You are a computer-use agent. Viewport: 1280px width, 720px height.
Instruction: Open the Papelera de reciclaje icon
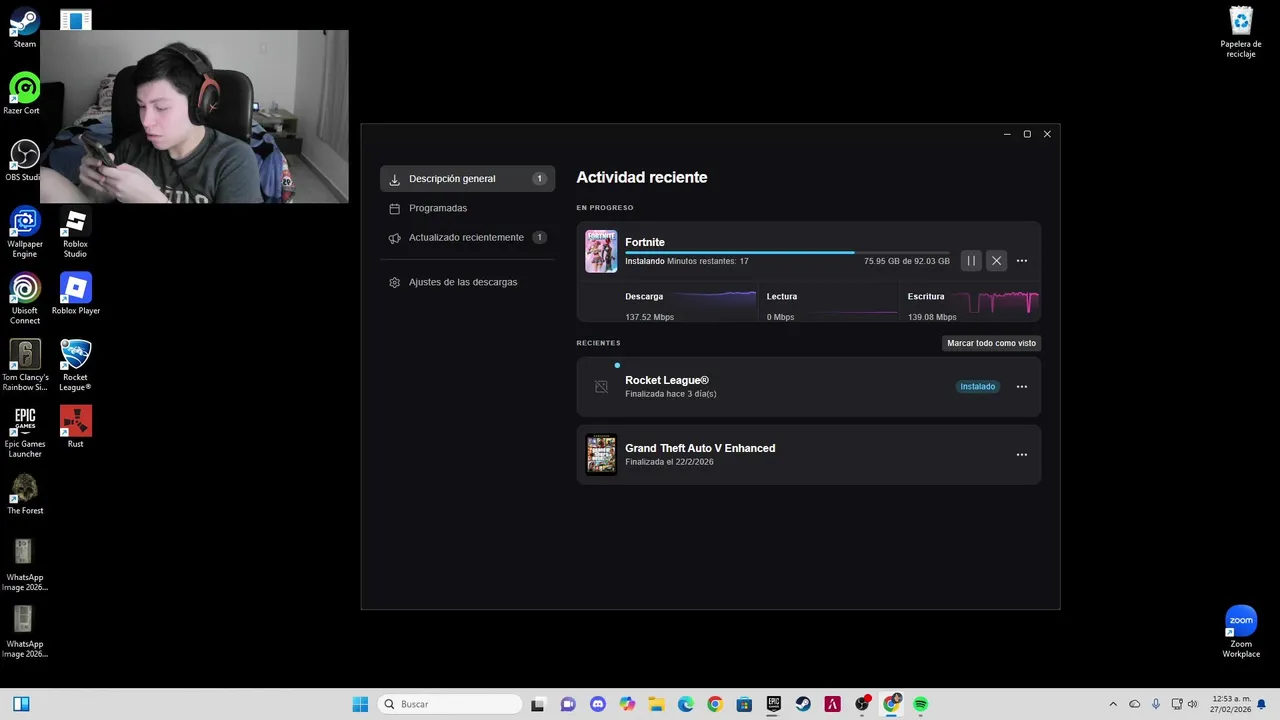click(1241, 32)
